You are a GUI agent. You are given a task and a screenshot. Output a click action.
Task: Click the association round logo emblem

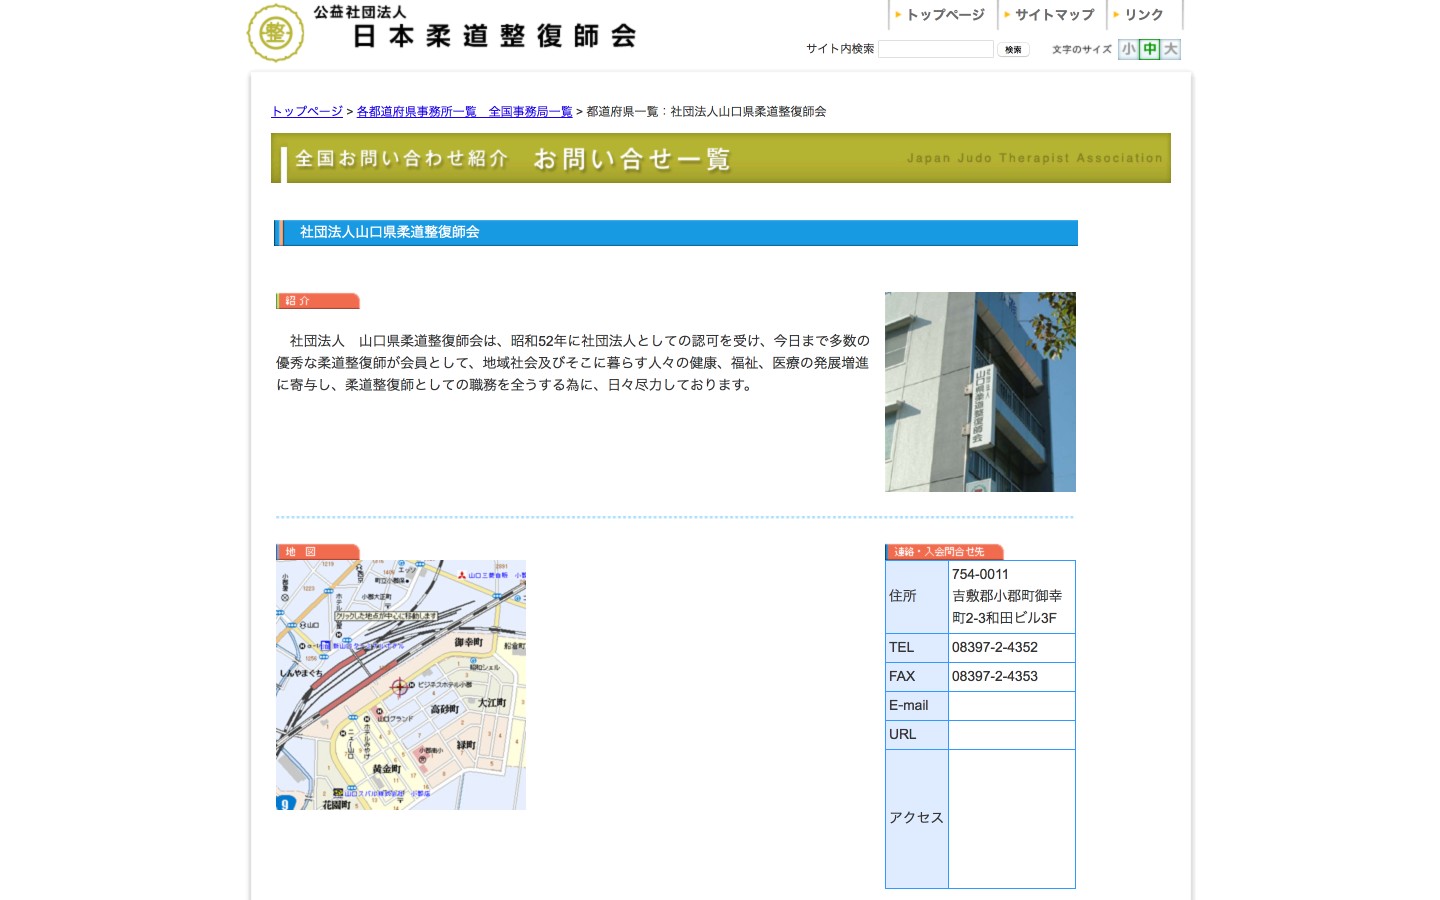275,33
